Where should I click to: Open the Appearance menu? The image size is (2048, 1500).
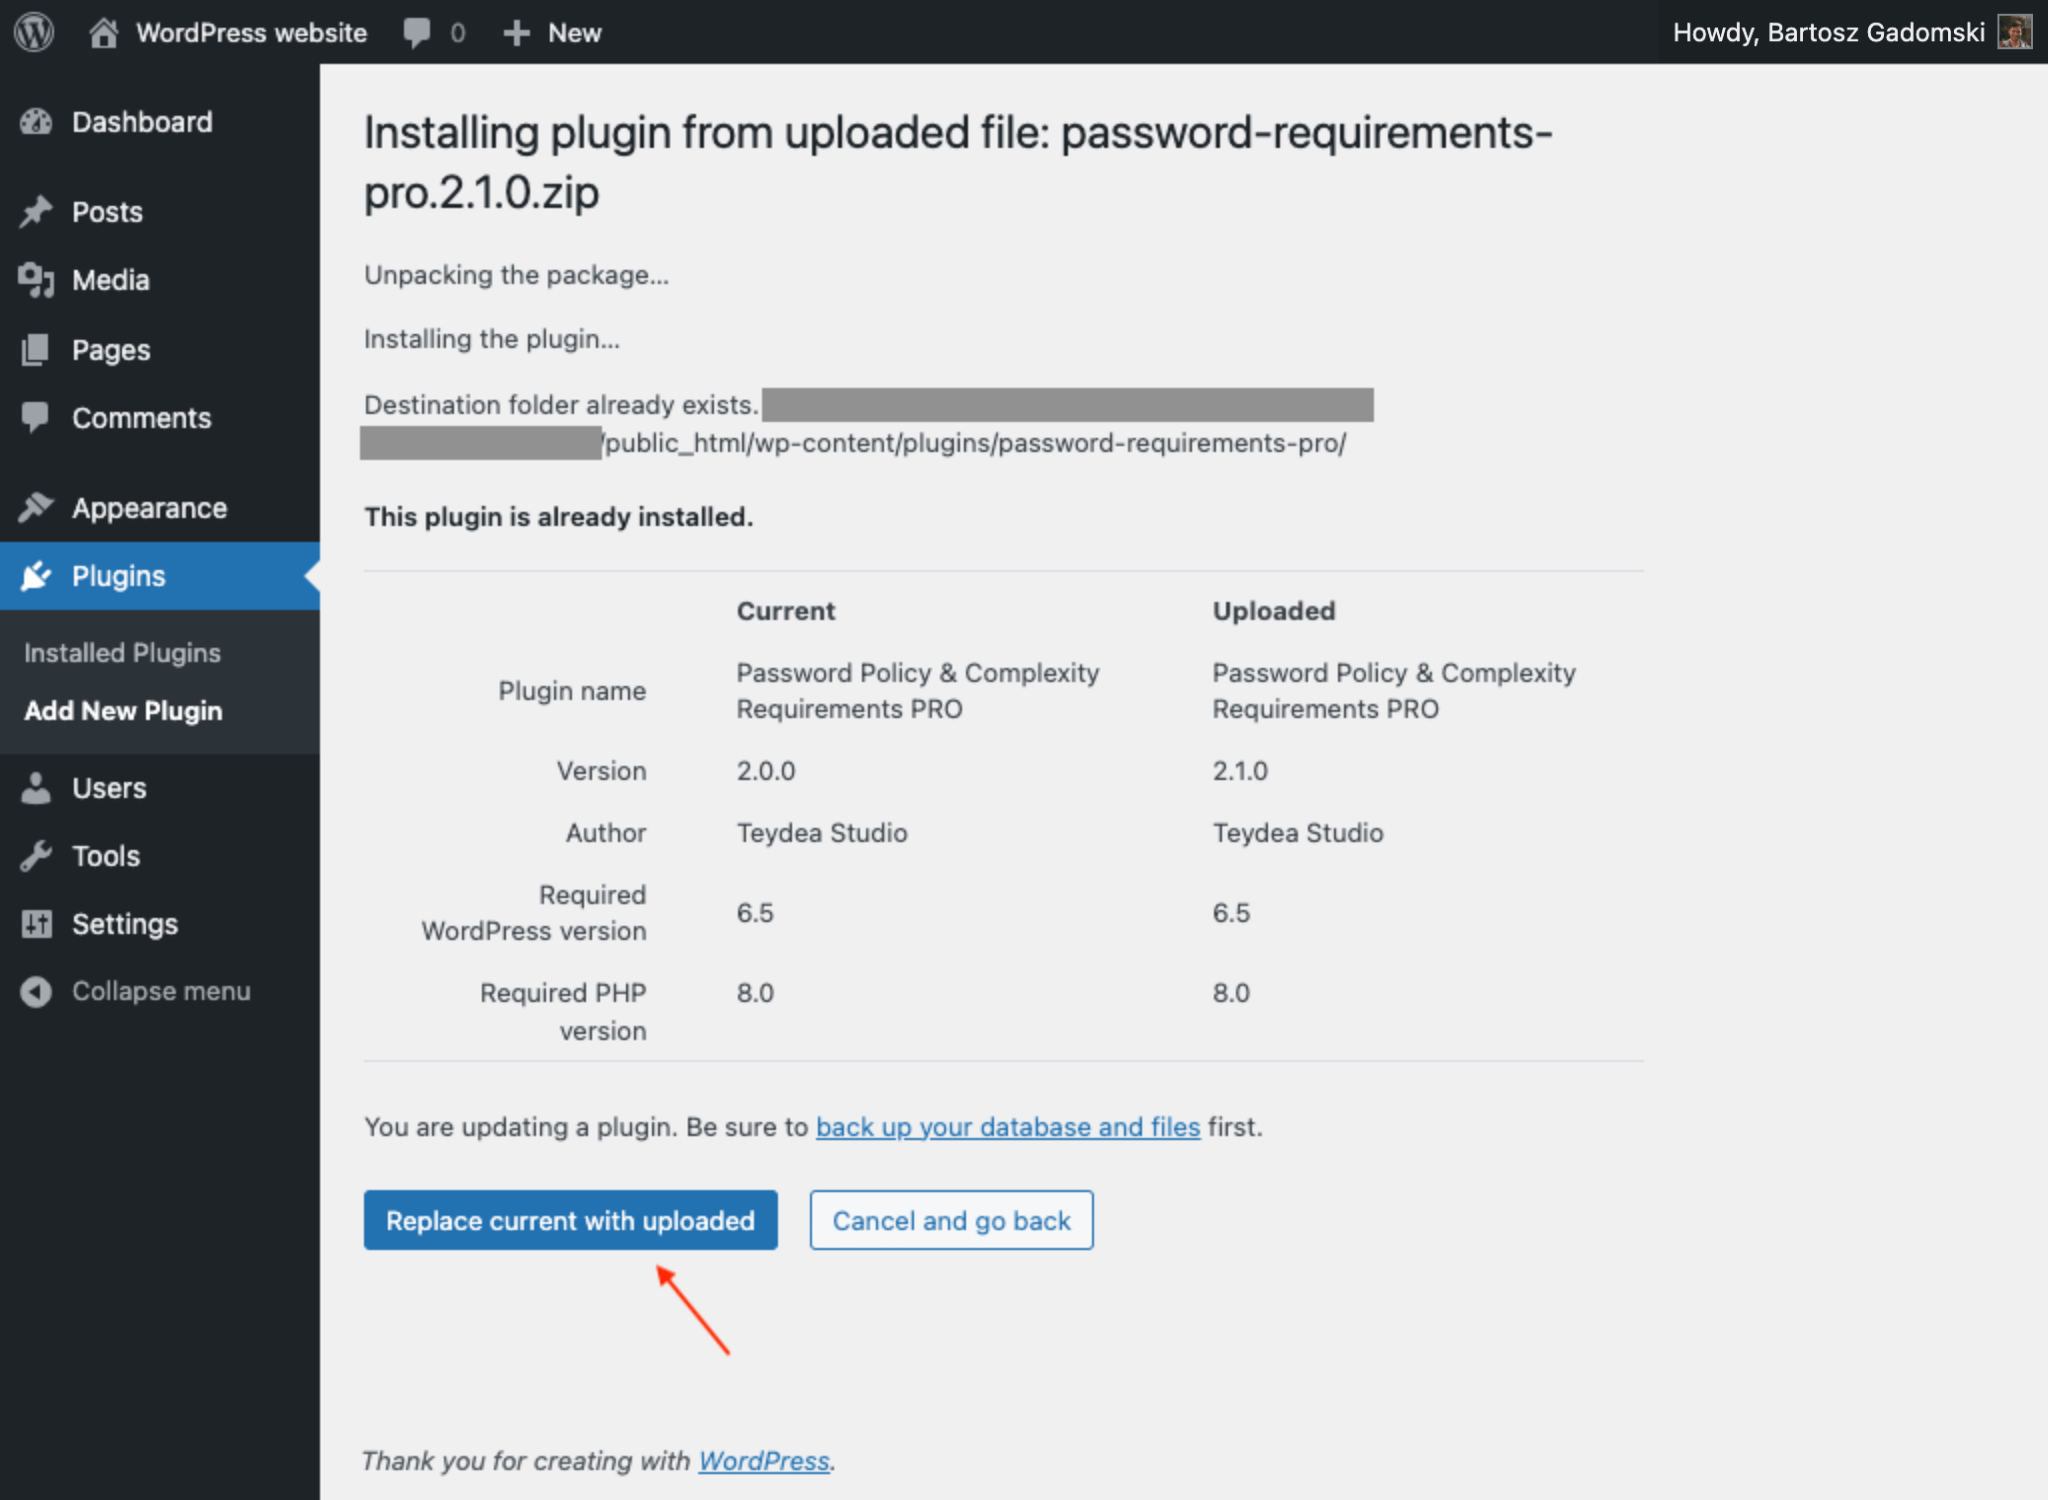pyautogui.click(x=150, y=508)
